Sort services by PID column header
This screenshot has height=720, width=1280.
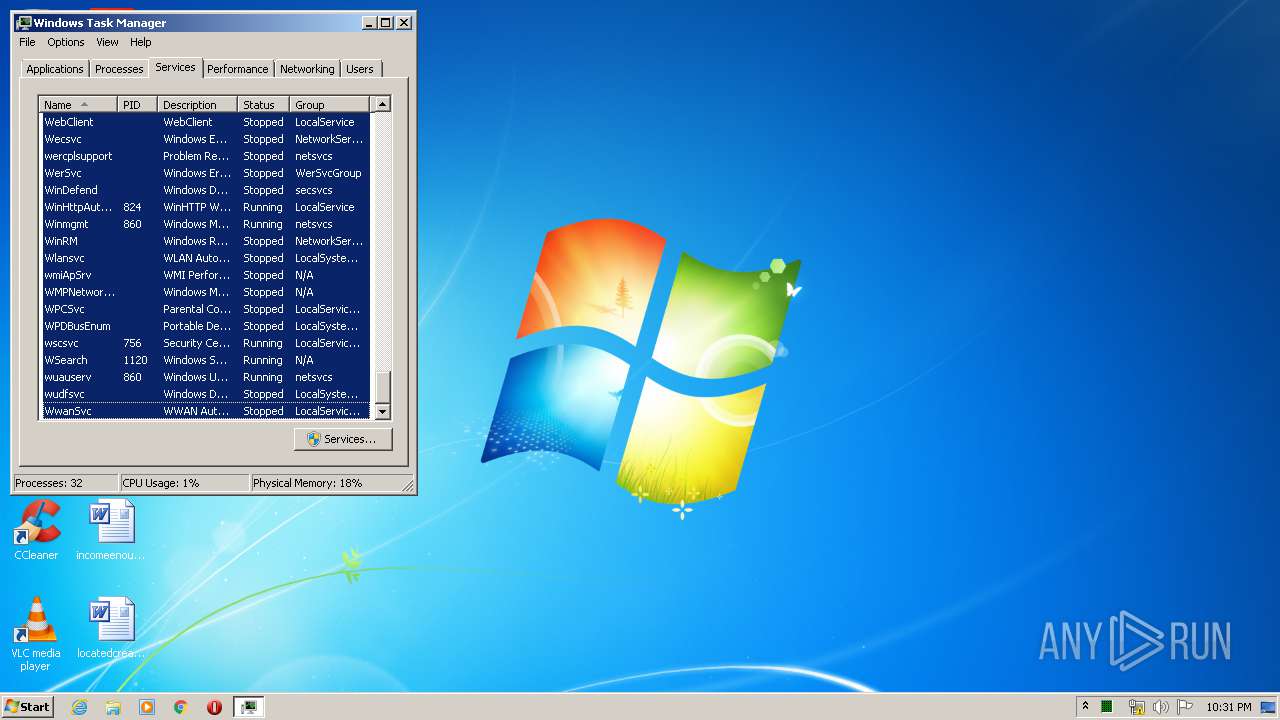(x=138, y=105)
